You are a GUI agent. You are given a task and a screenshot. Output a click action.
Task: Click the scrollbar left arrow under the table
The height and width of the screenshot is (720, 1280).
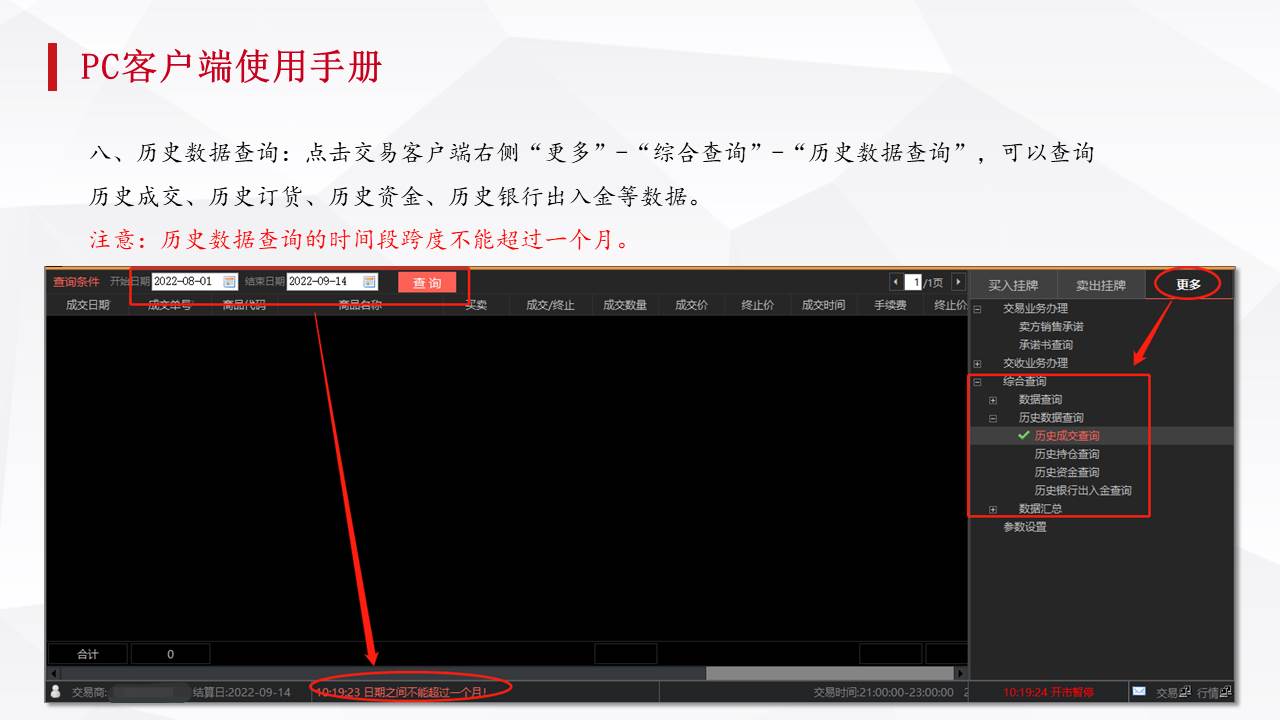coord(52,674)
